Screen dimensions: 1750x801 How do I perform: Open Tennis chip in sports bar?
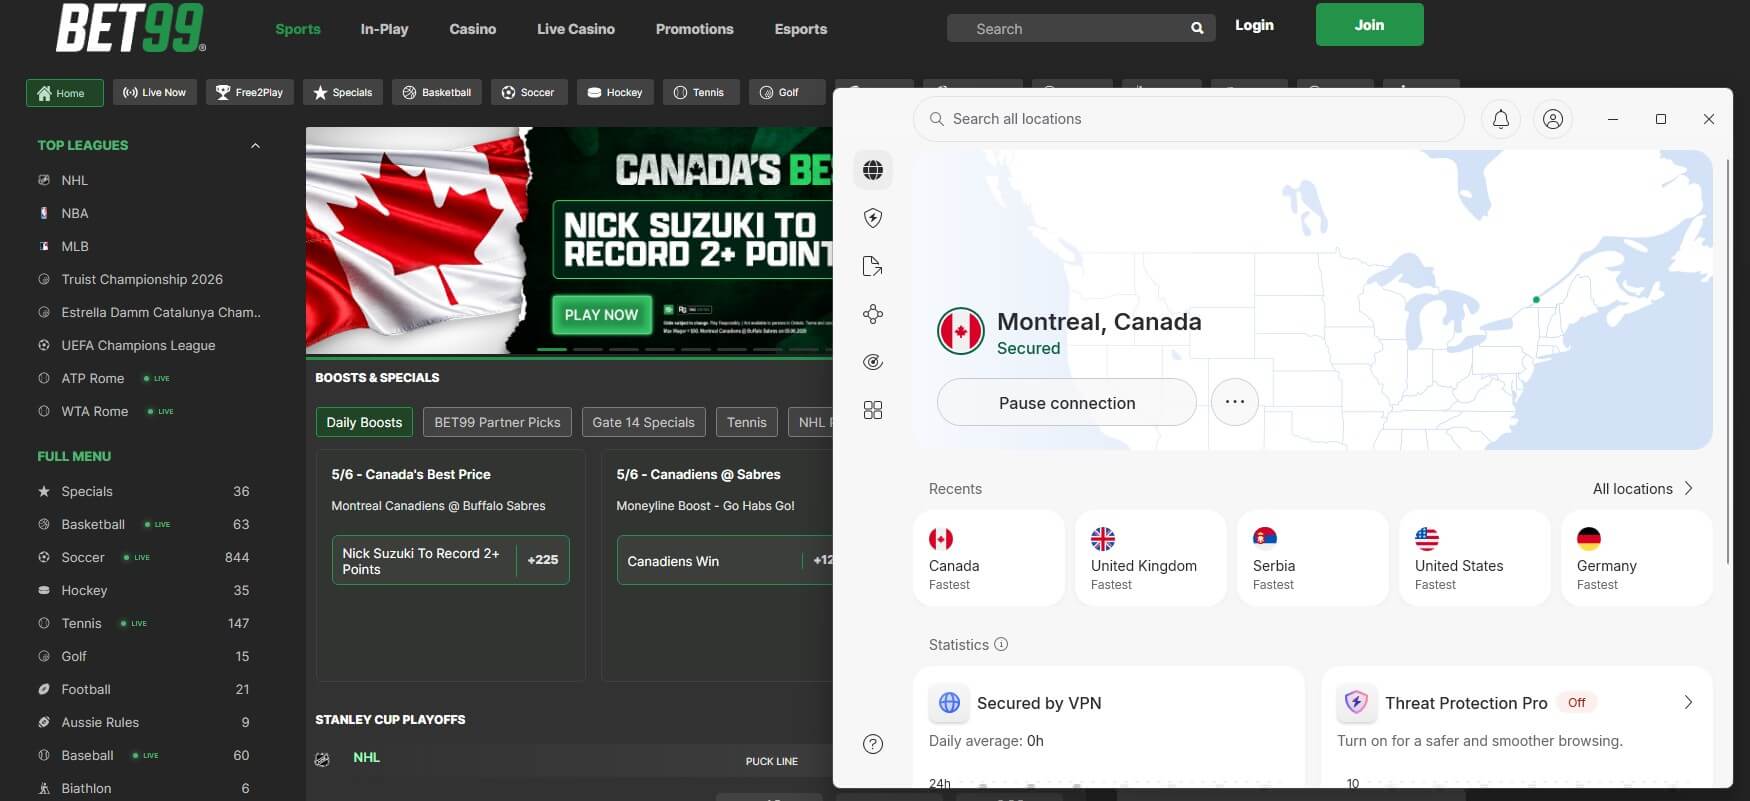coord(700,93)
